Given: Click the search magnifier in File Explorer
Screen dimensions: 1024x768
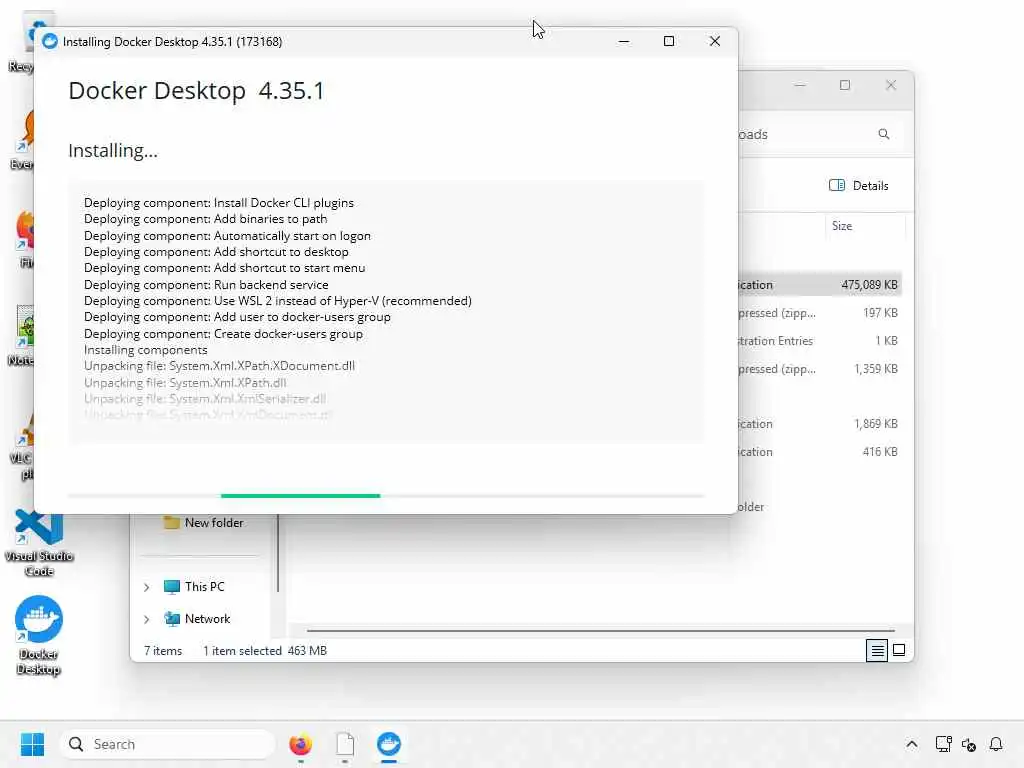Looking at the screenshot, I should [x=884, y=134].
